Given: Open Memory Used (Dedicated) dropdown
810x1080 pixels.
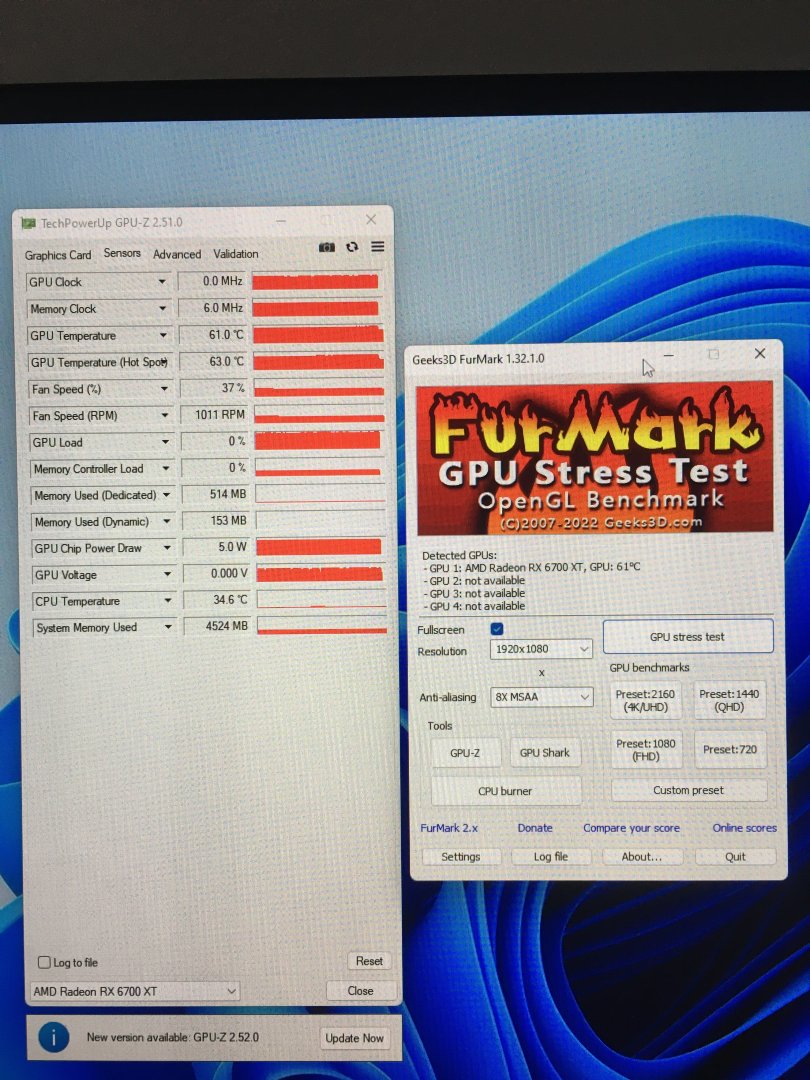Looking at the screenshot, I should click(166, 495).
